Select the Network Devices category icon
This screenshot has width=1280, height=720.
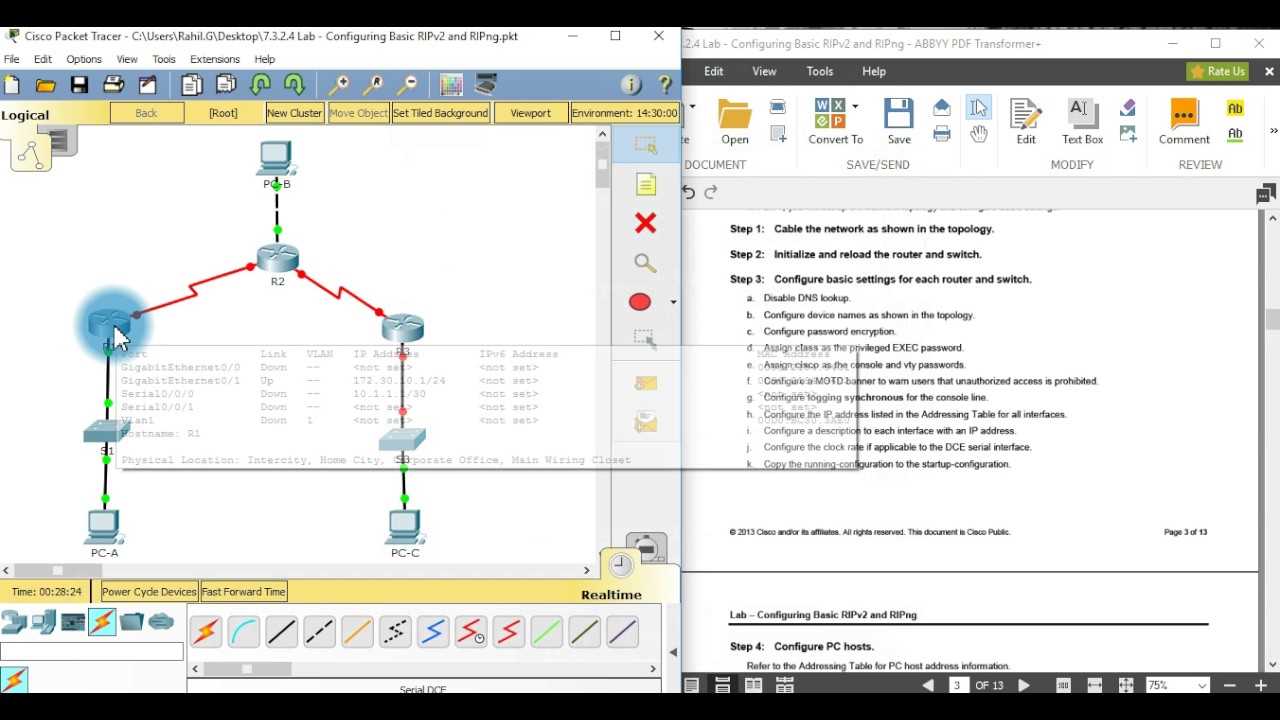pos(14,622)
